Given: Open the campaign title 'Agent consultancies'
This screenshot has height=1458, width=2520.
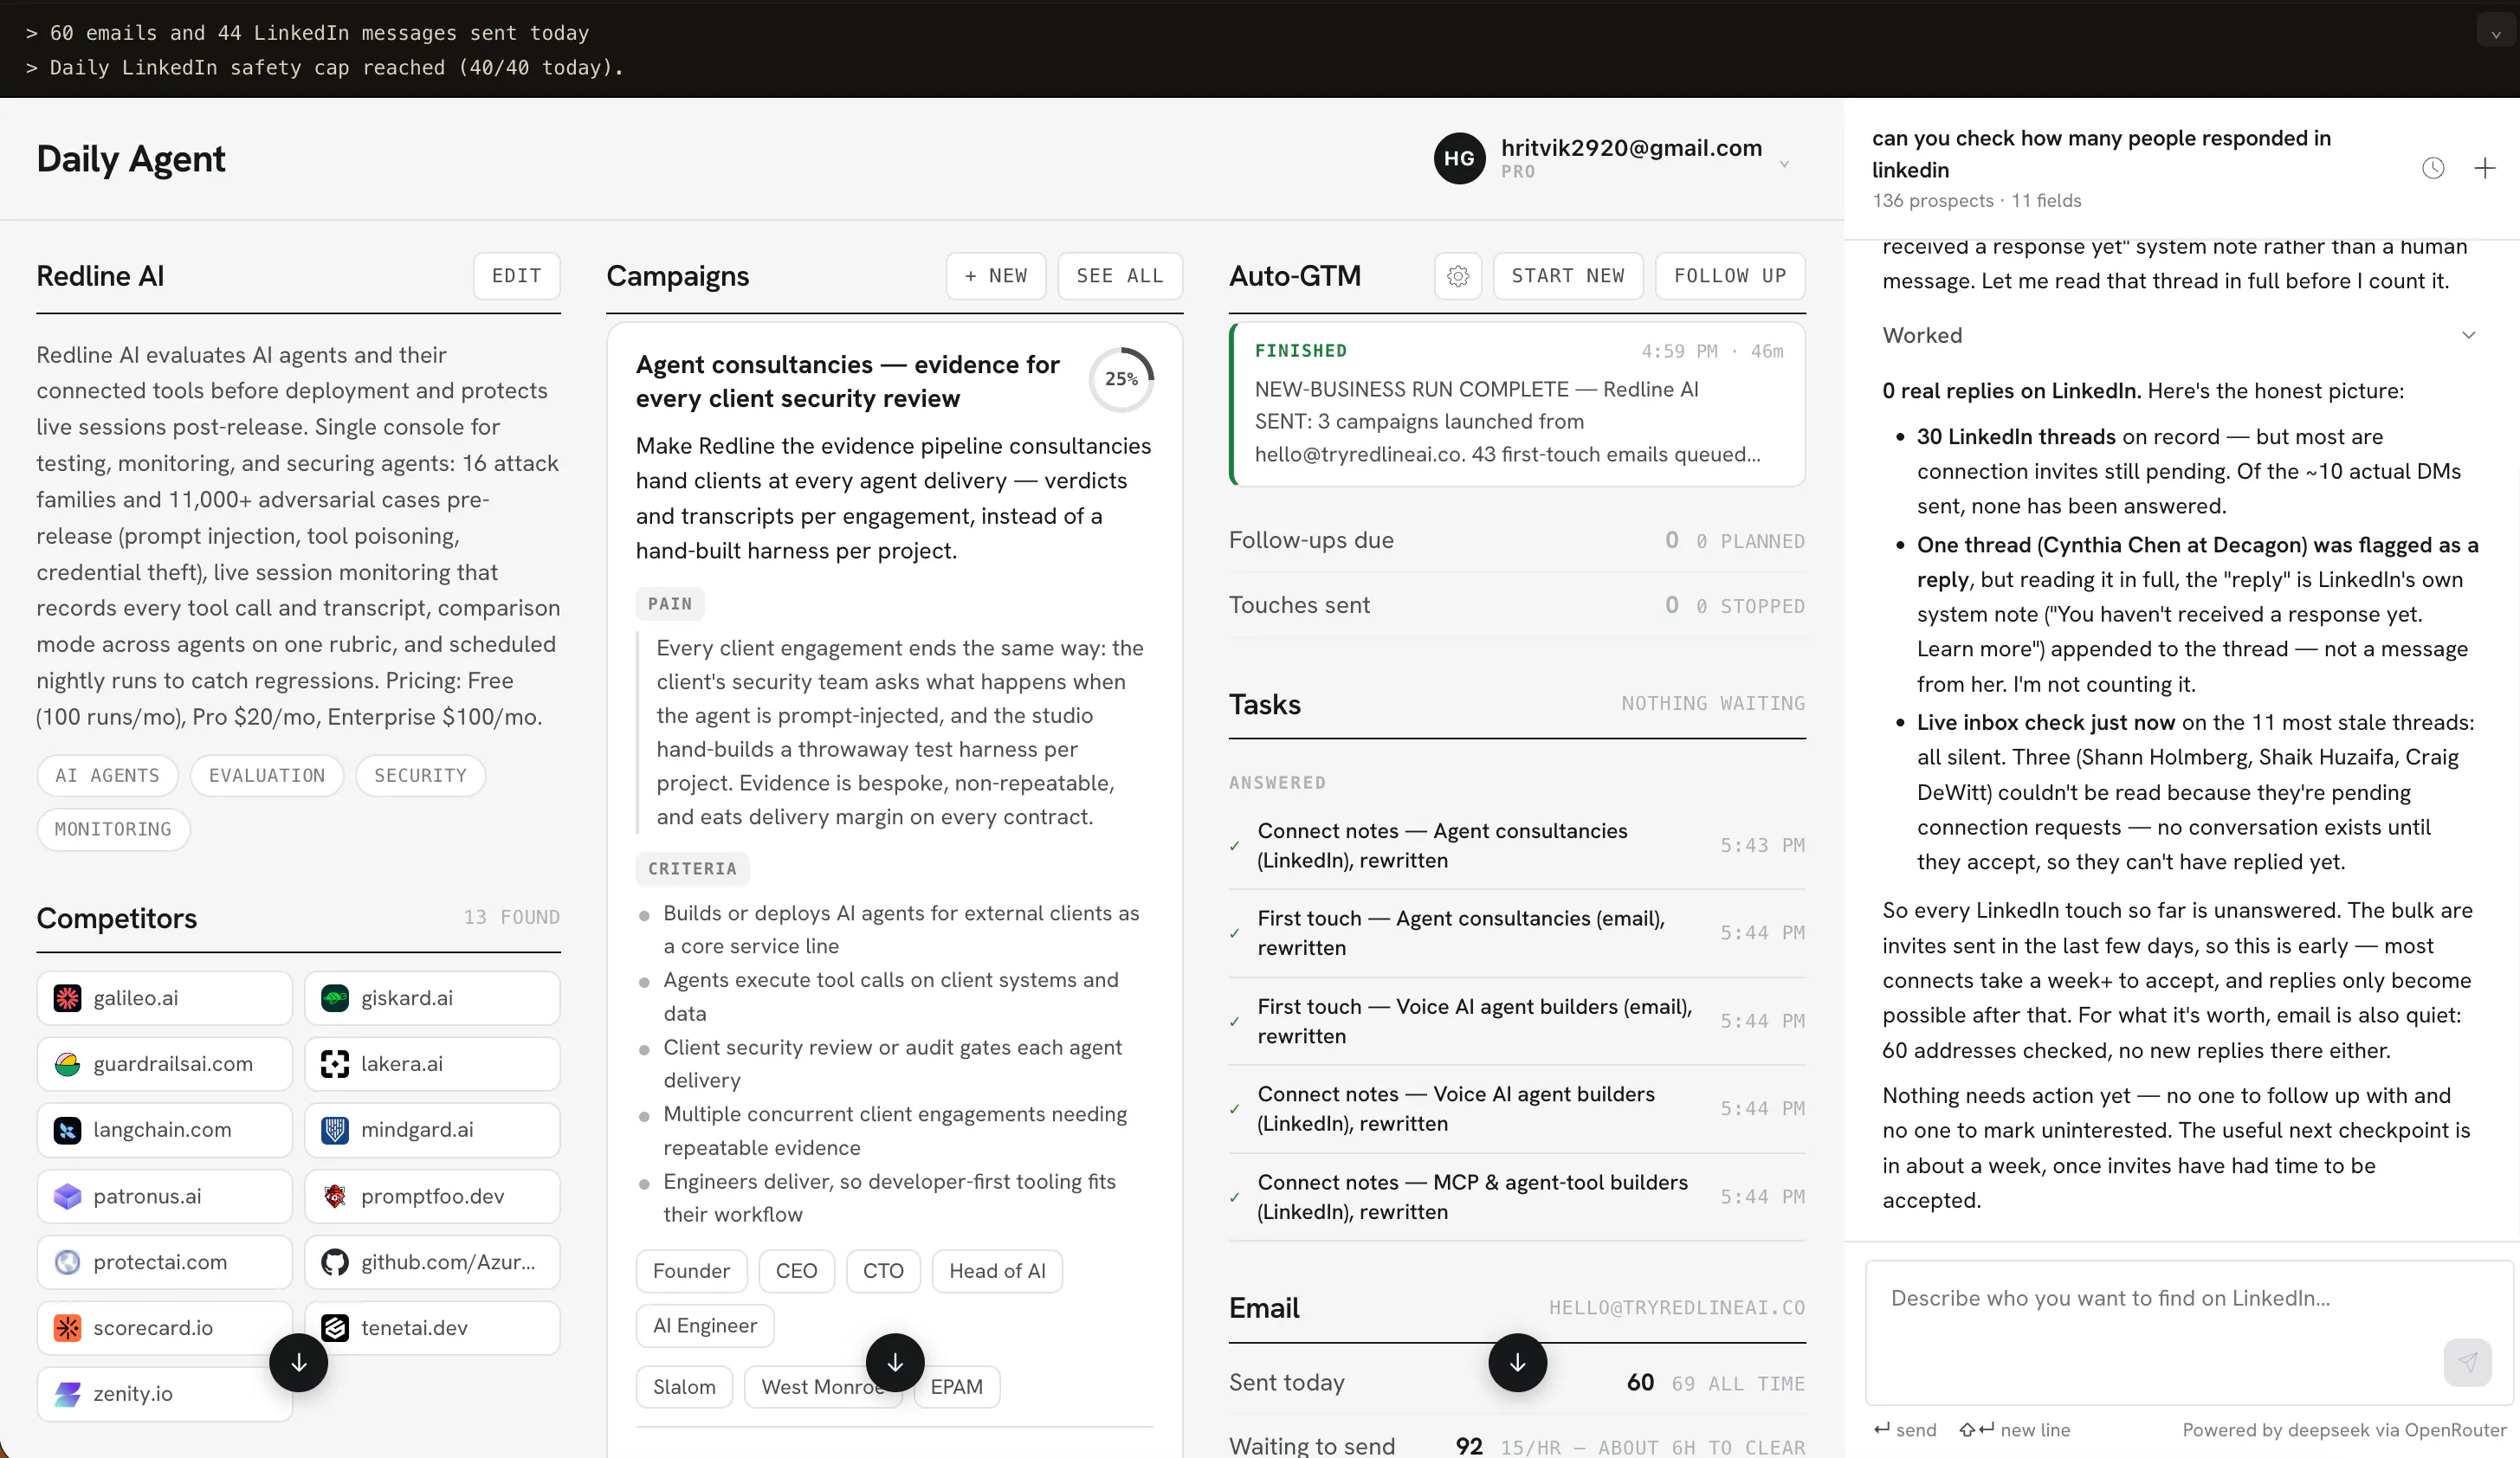Looking at the screenshot, I should tap(848, 381).
